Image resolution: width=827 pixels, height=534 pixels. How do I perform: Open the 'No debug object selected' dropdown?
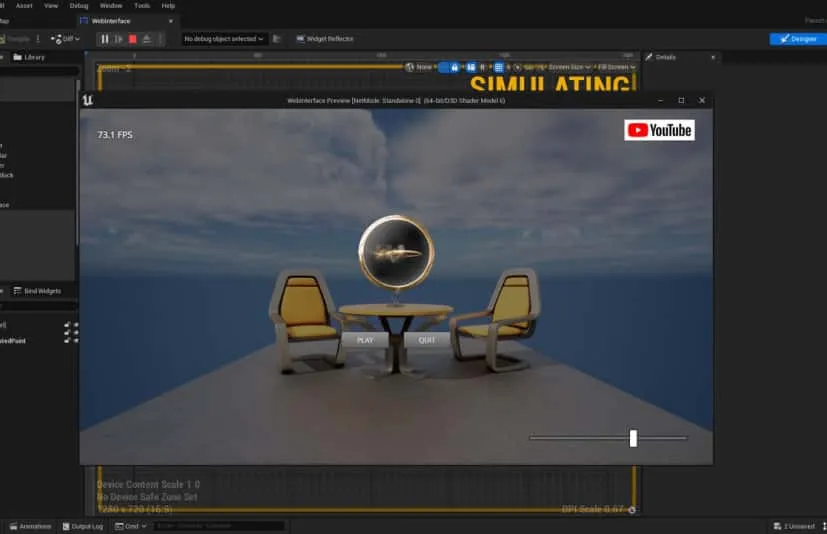click(x=223, y=39)
